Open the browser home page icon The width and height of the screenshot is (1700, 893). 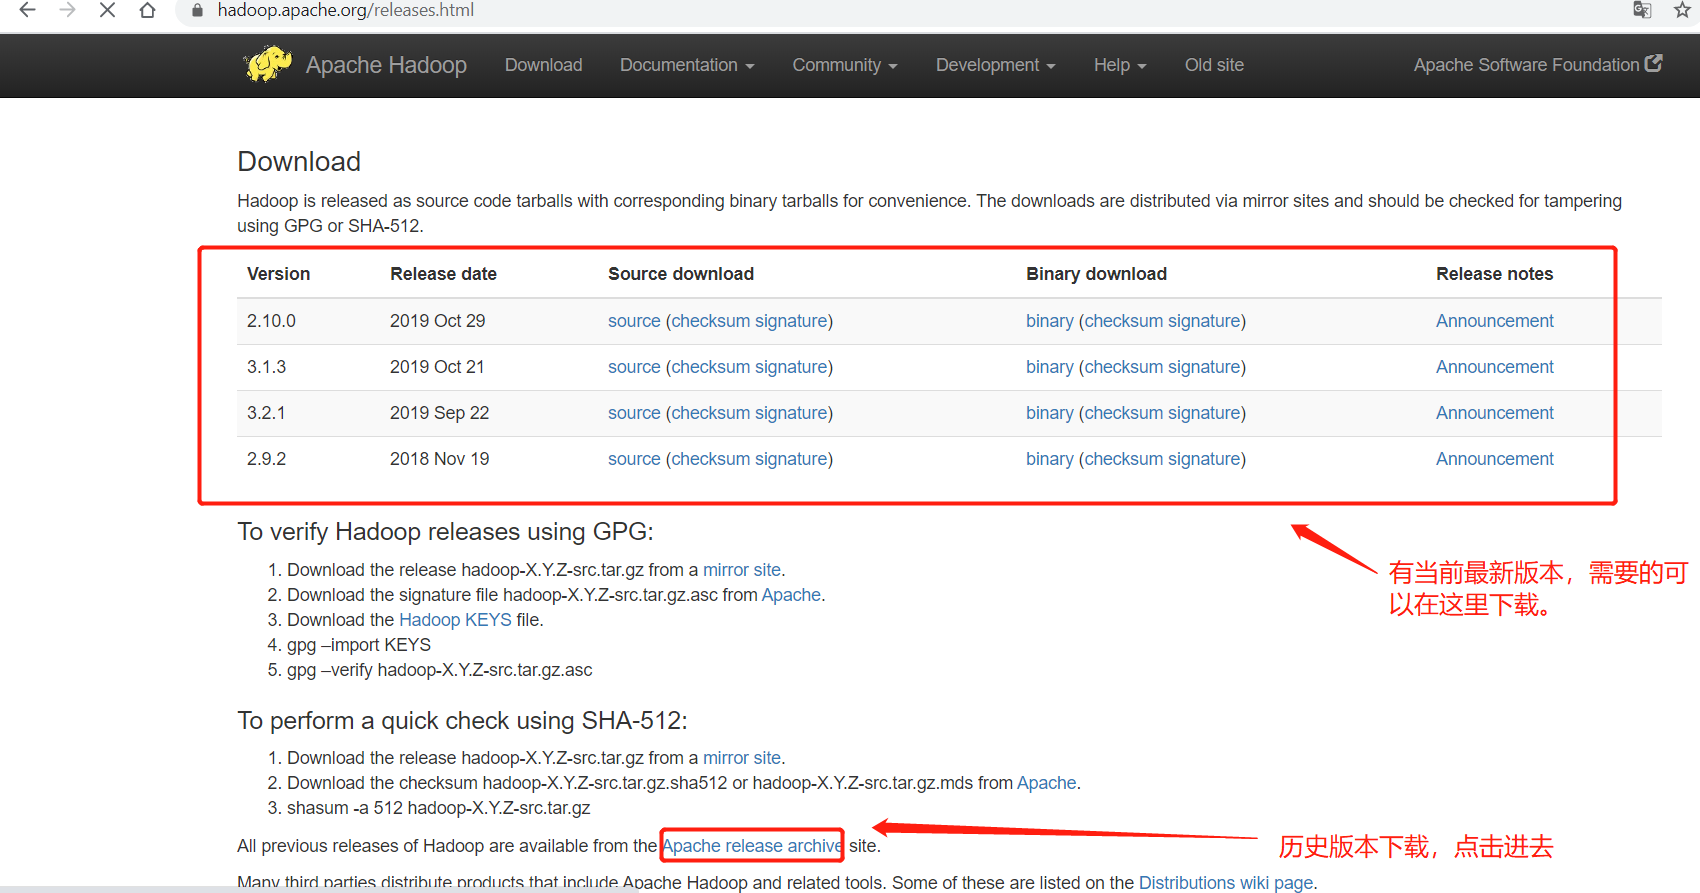coord(147,10)
